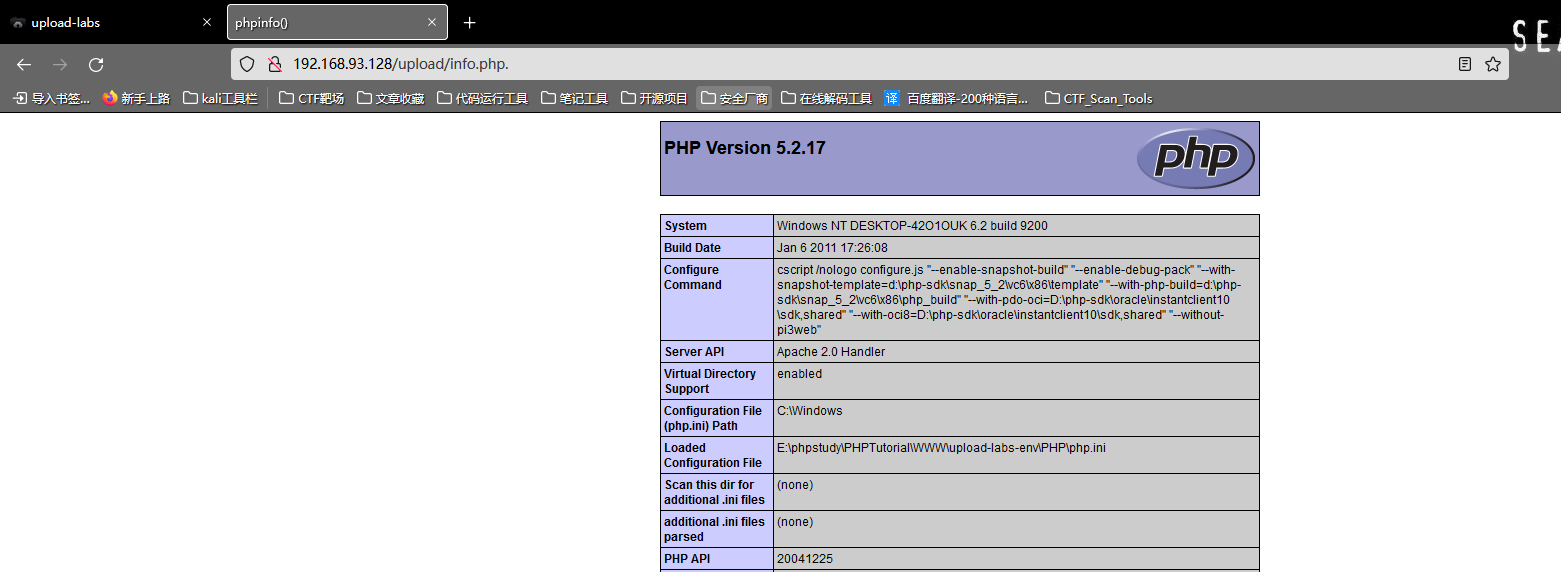Click Loaded Configuration File label
The width and height of the screenshot is (1561, 572).
click(x=713, y=455)
